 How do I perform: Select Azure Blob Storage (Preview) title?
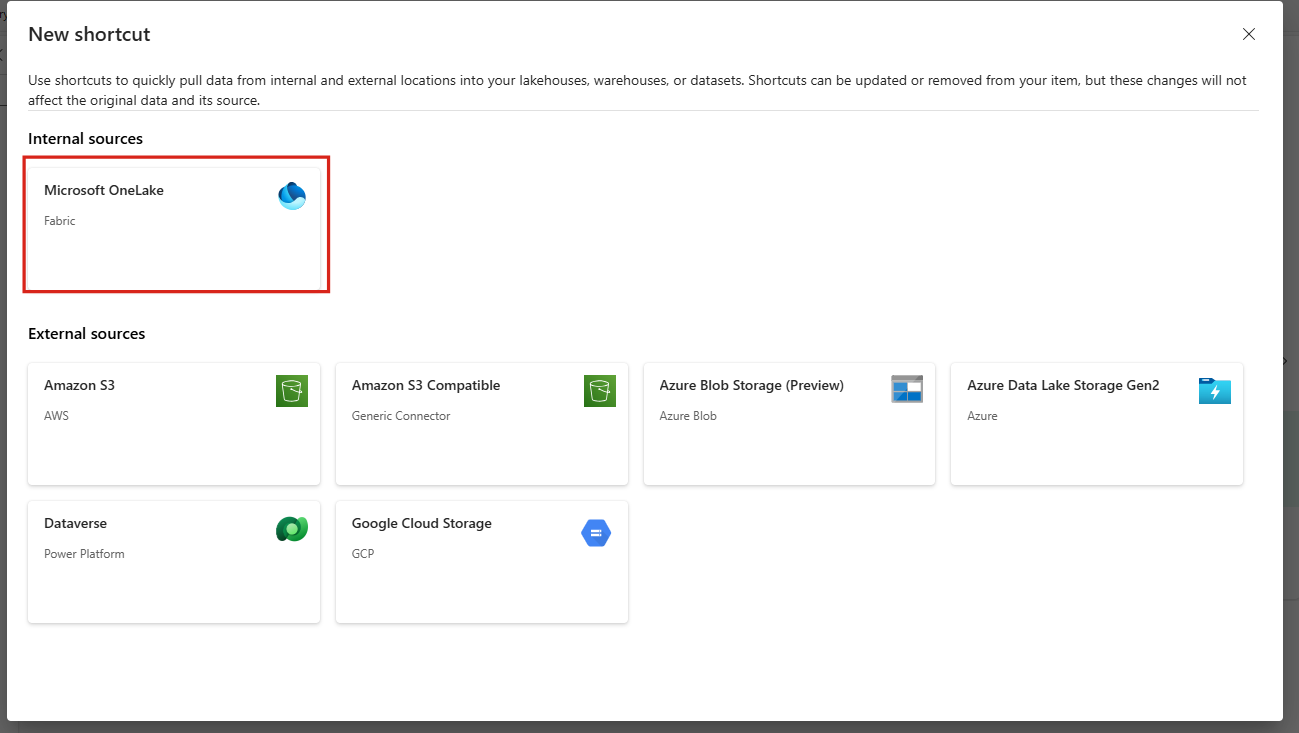coord(752,385)
